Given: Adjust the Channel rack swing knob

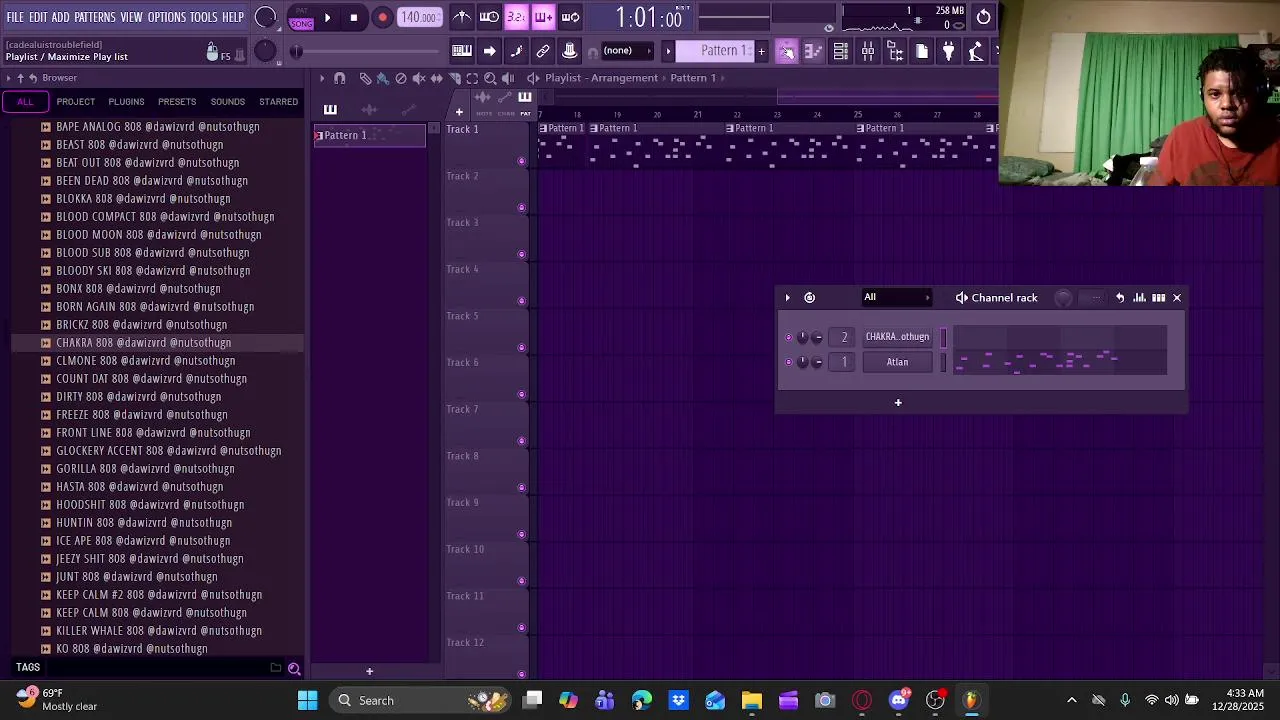Looking at the screenshot, I should click(x=1063, y=297).
